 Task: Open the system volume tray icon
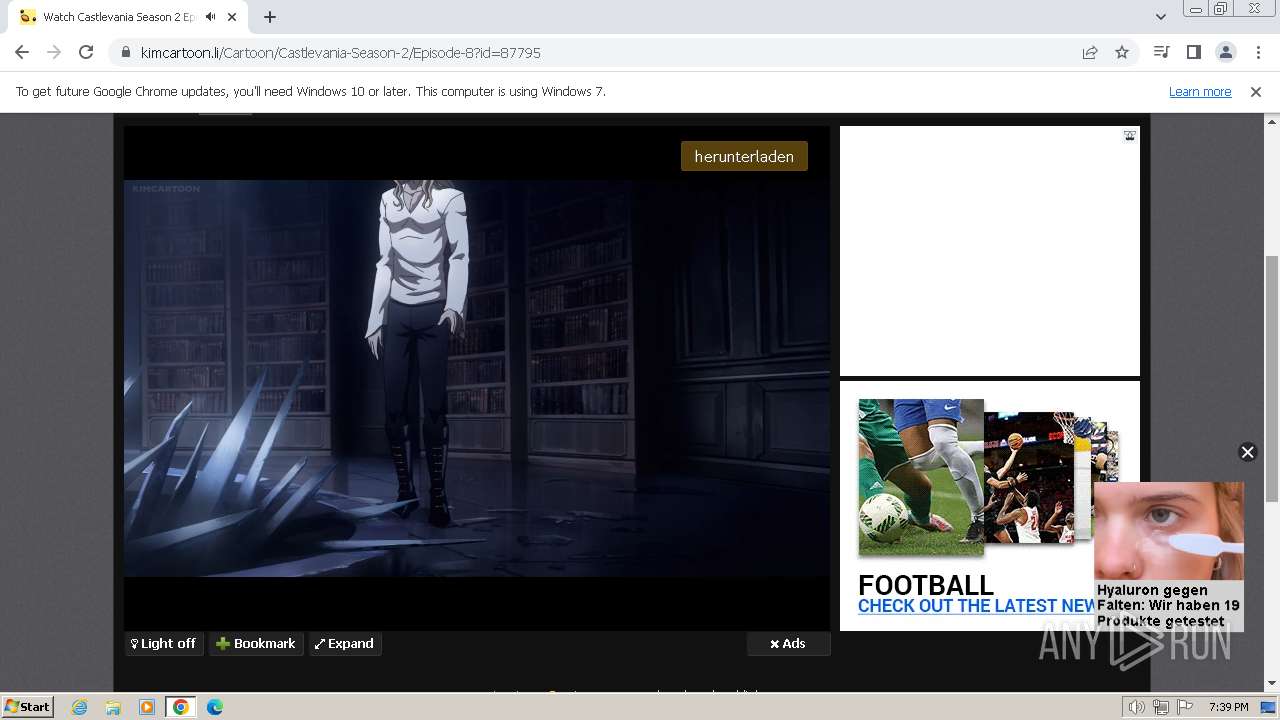point(1137,707)
